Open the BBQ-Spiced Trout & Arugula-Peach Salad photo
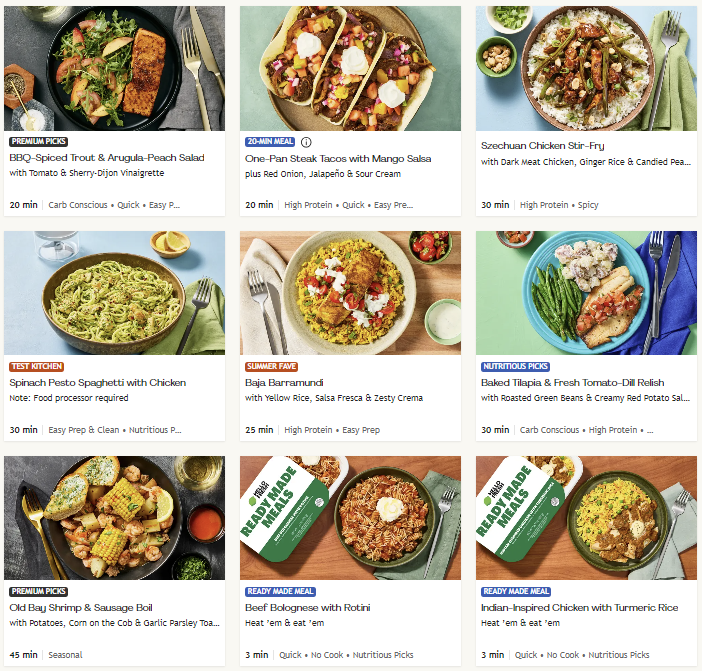This screenshot has height=671, width=702. [115, 68]
